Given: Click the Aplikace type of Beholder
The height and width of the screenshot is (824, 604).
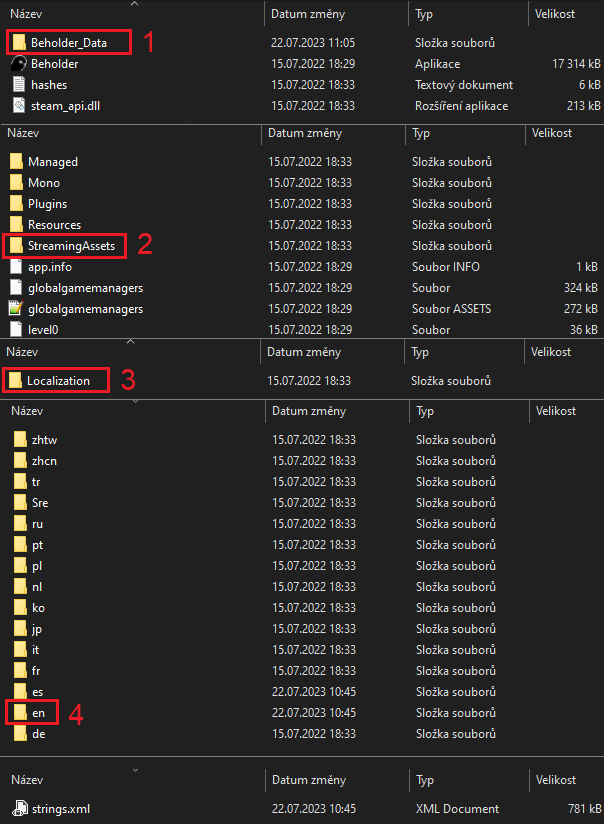Looking at the screenshot, I should tap(437, 64).
